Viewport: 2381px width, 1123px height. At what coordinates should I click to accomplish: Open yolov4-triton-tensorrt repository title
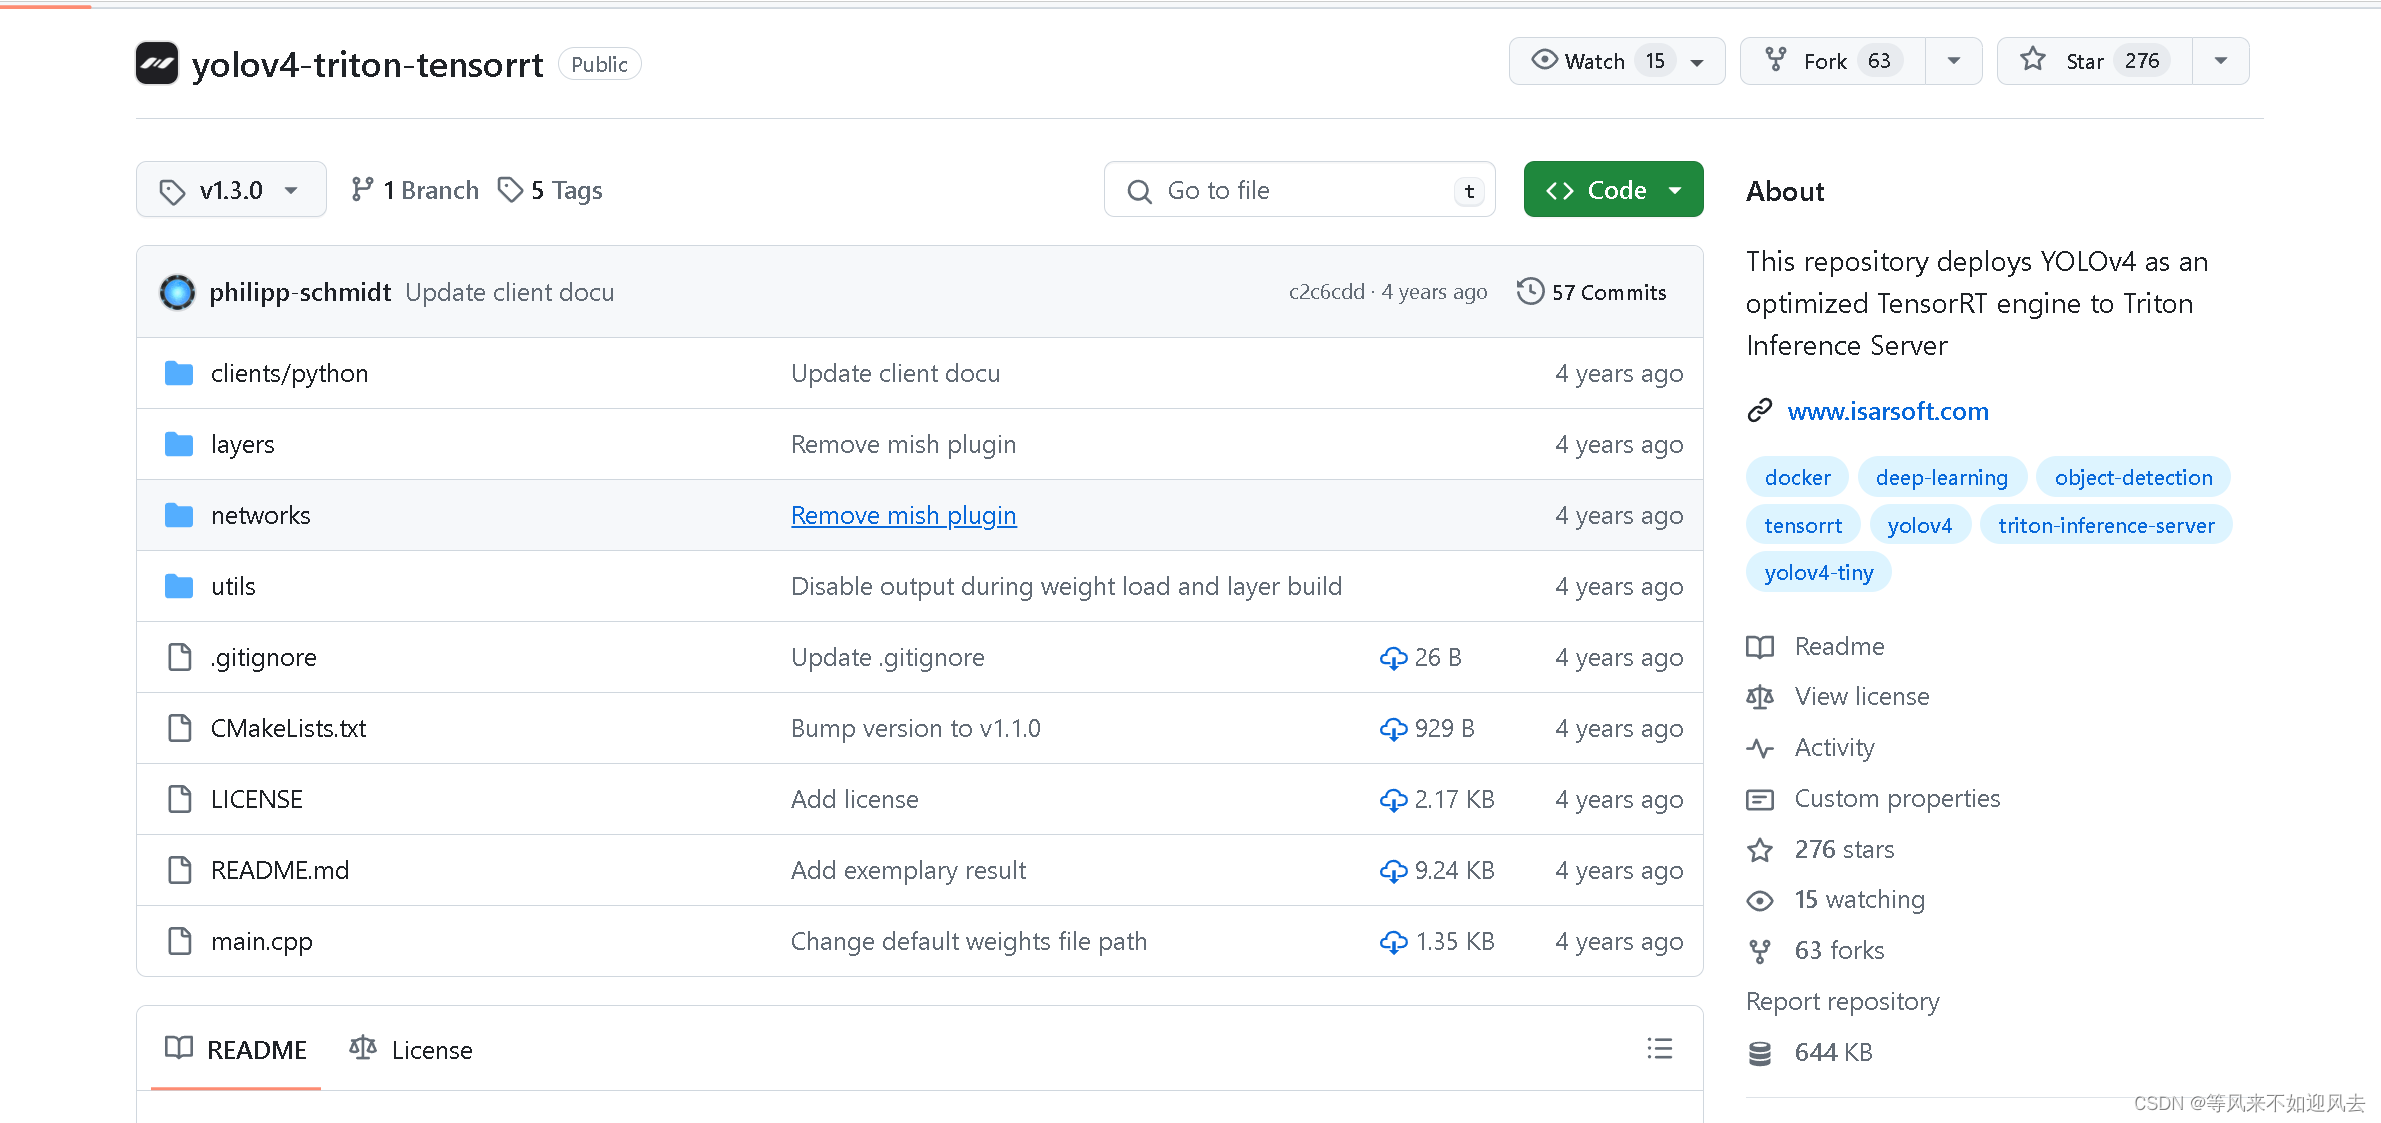[x=367, y=64]
